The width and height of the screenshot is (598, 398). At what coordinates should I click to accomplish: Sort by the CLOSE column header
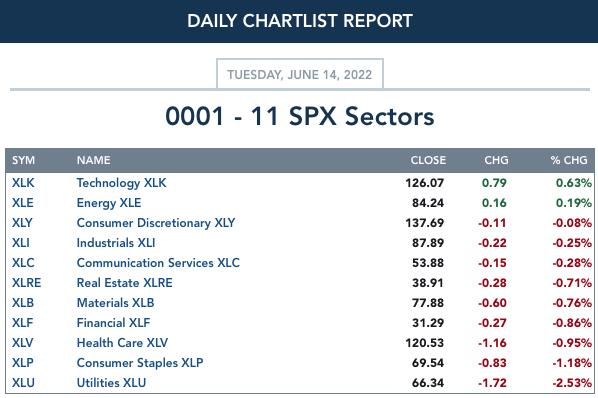(428, 160)
